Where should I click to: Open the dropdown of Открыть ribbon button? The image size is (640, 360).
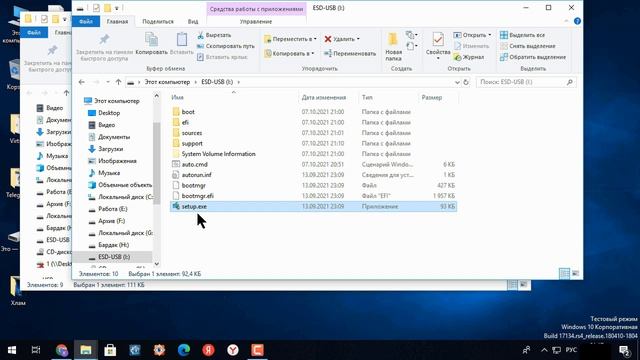coord(490,35)
